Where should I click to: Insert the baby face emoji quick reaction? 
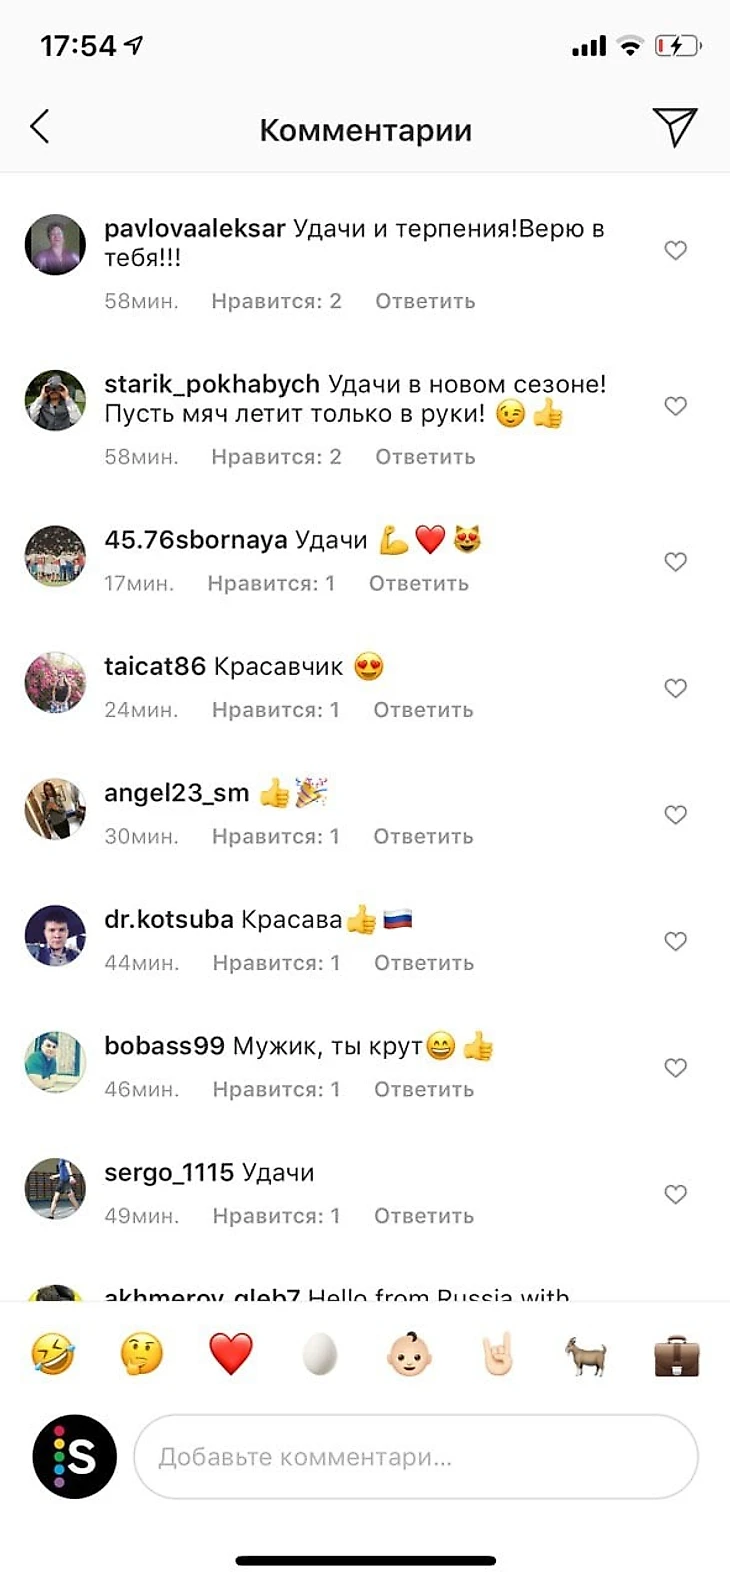tap(409, 1355)
